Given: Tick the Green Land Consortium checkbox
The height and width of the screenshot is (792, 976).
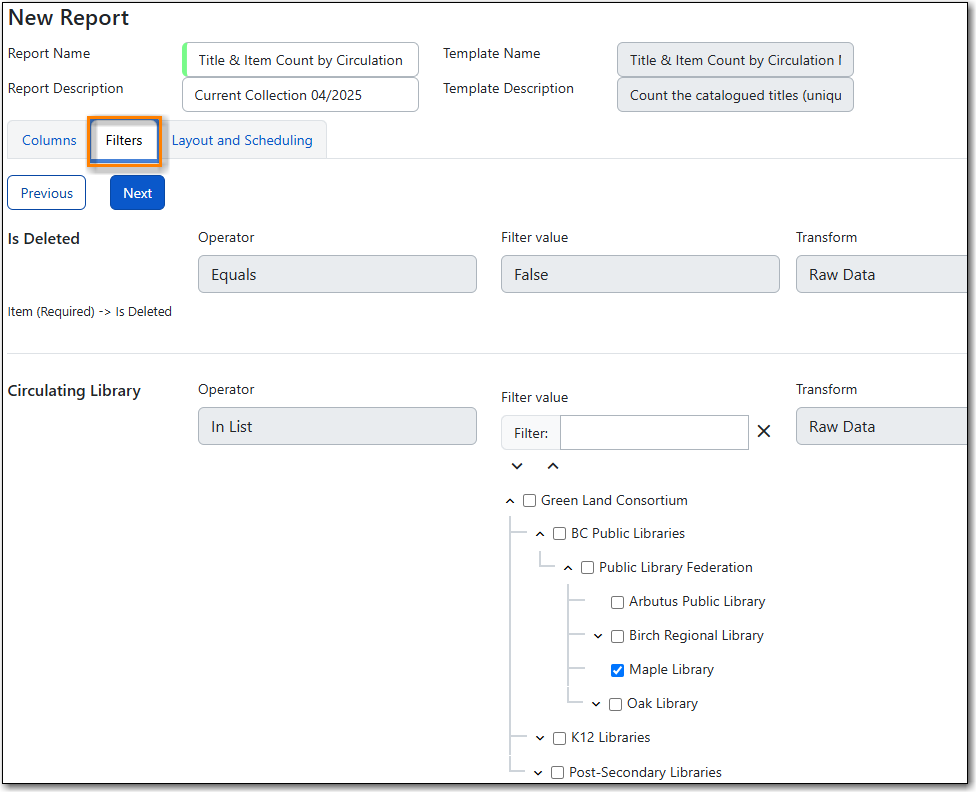Looking at the screenshot, I should click(530, 501).
